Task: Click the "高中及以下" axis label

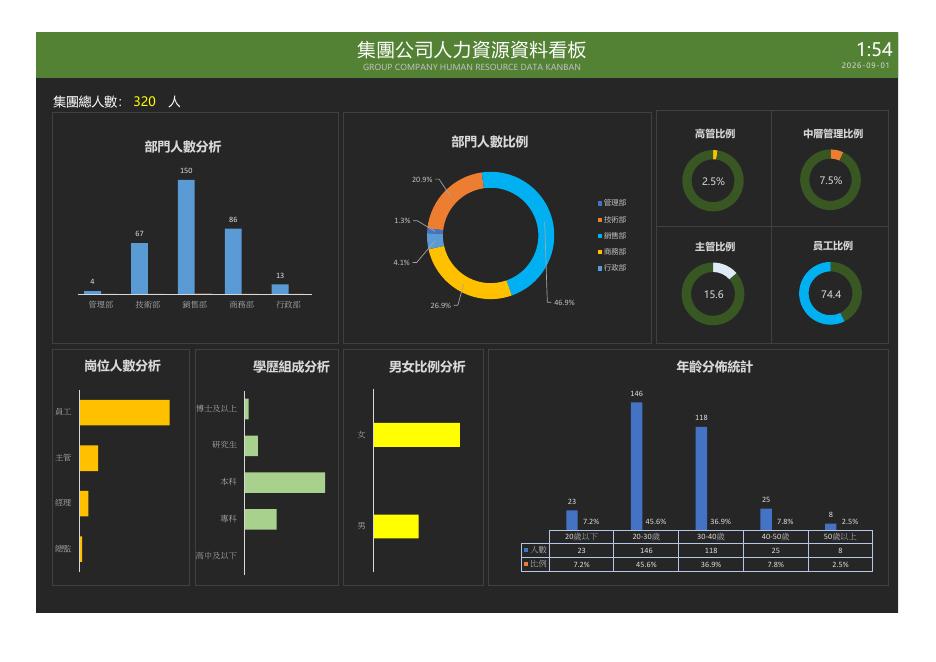Action: [x=216, y=556]
